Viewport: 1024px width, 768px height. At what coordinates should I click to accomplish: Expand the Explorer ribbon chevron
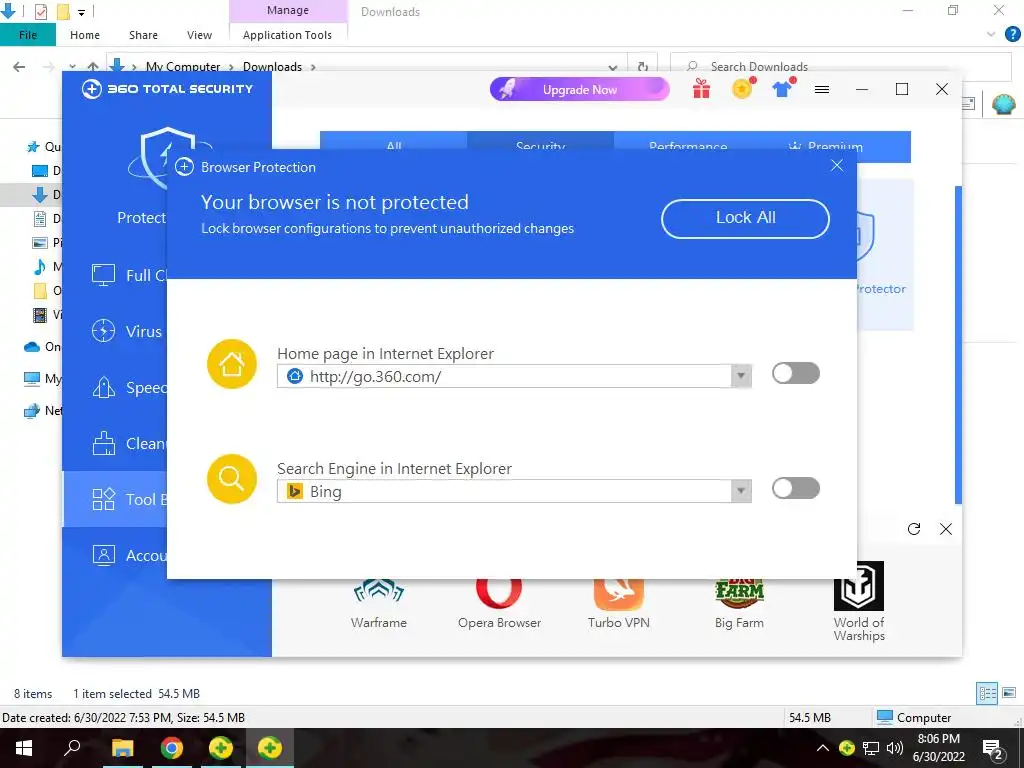pos(991,34)
